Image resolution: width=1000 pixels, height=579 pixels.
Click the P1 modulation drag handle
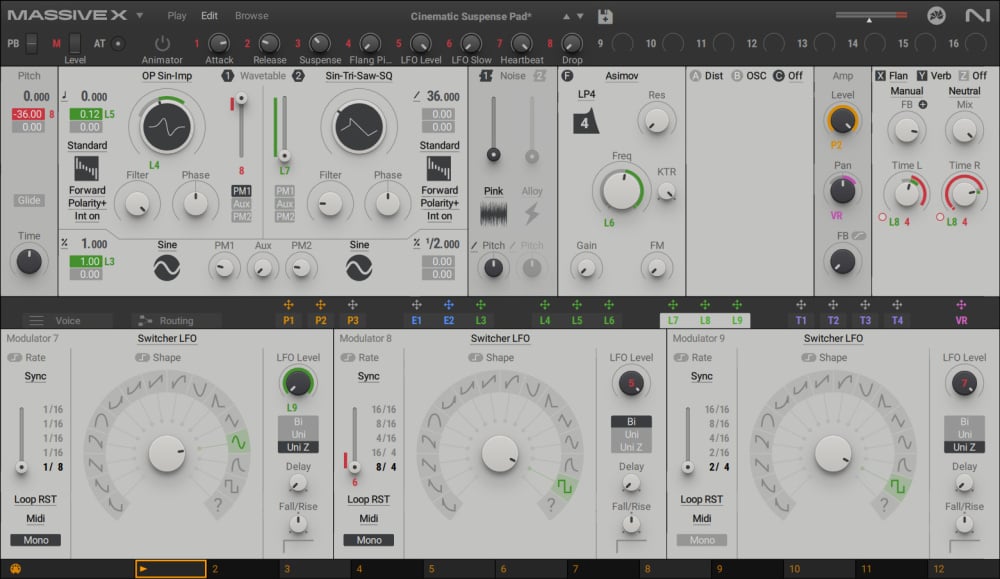[x=288, y=305]
